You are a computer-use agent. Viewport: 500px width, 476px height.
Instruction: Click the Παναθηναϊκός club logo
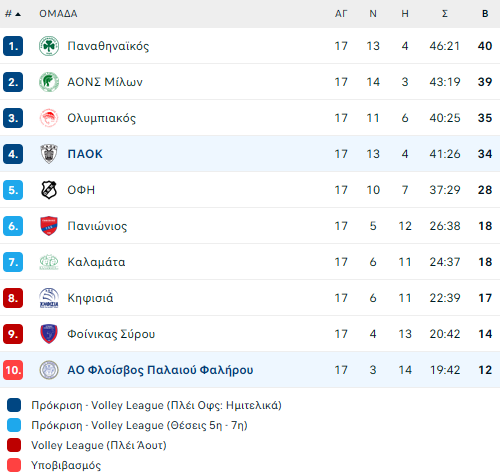[49, 46]
